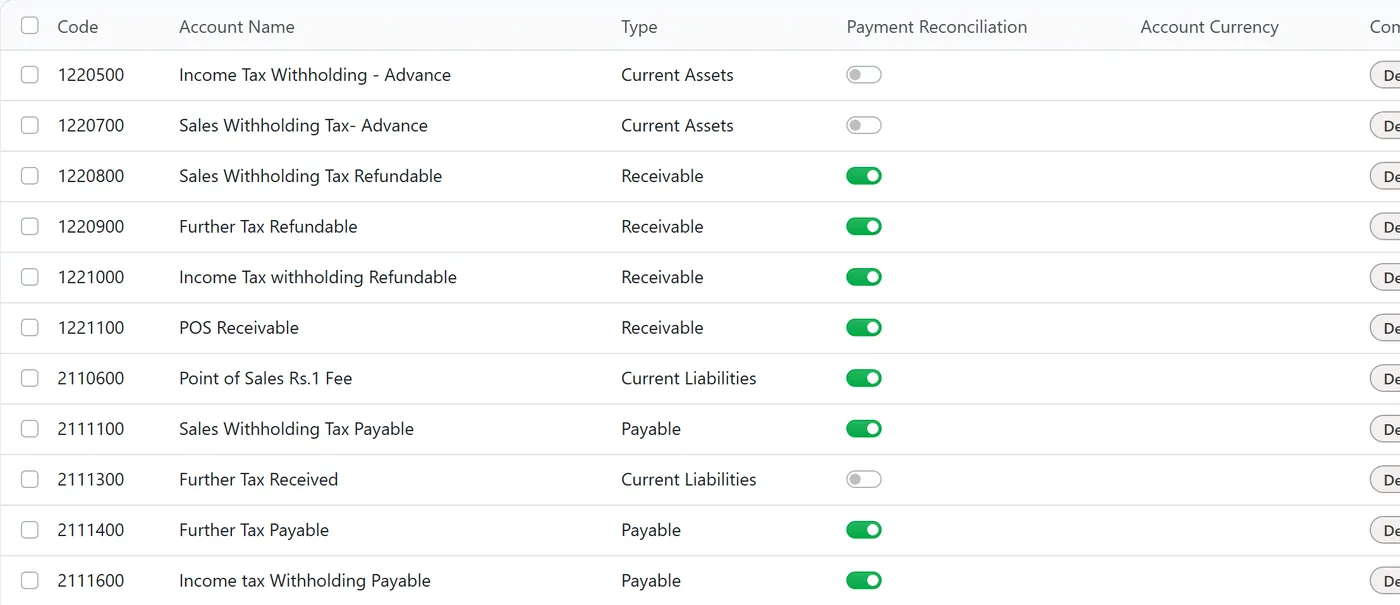Select the checkbox for account 1220500

click(x=30, y=75)
